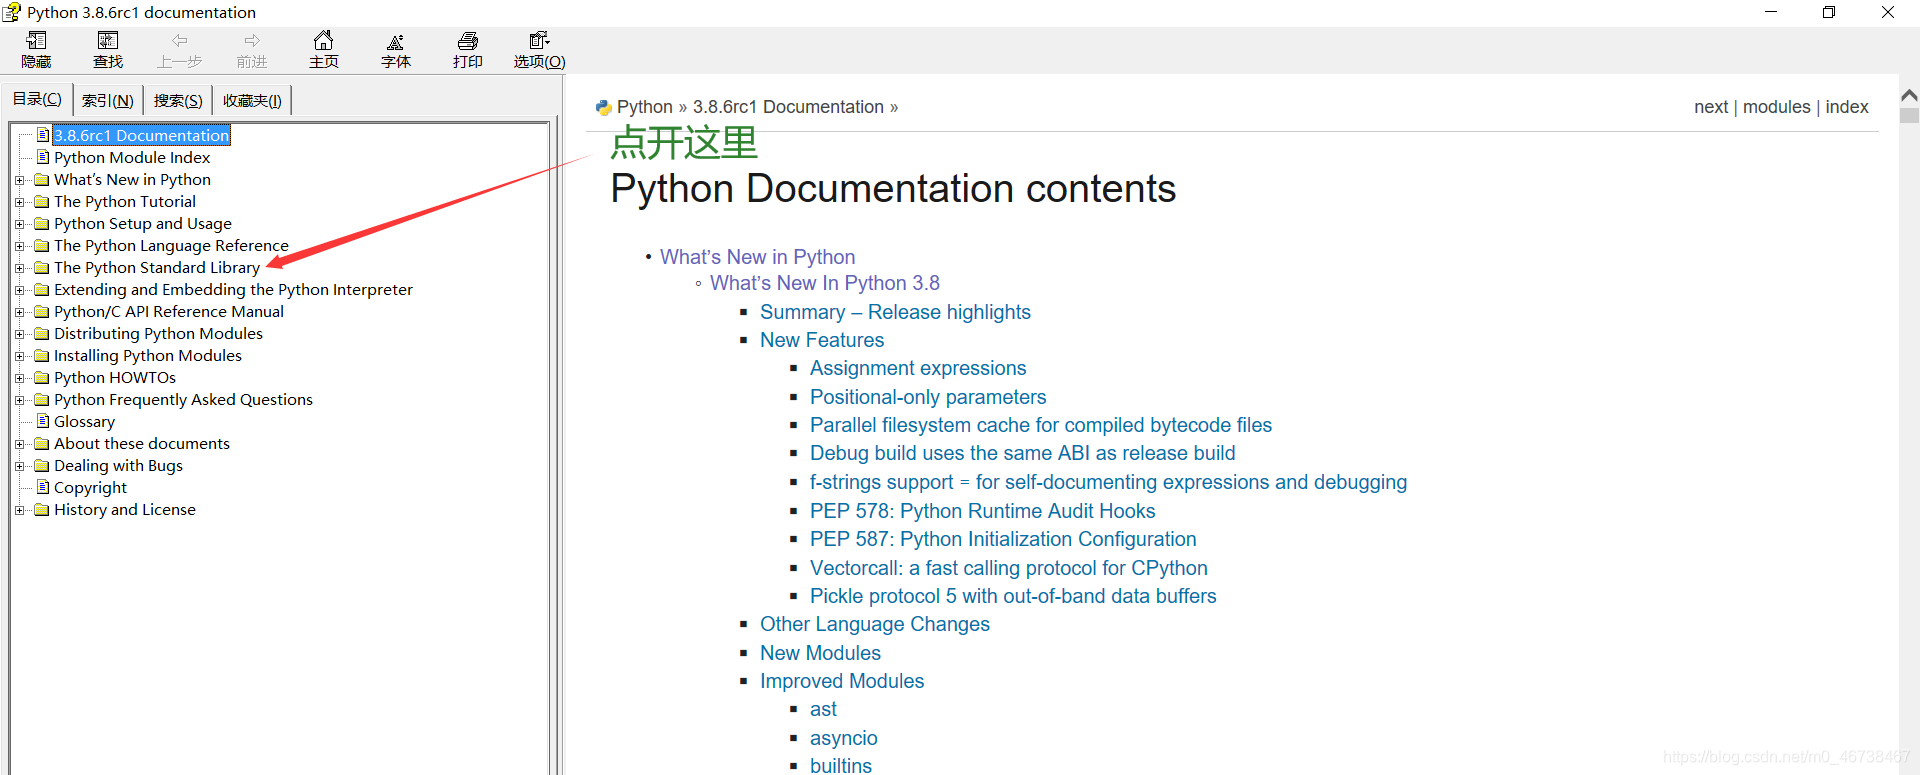Open Summary – Release highlights link
This screenshot has height=775, width=1920.
895,312
